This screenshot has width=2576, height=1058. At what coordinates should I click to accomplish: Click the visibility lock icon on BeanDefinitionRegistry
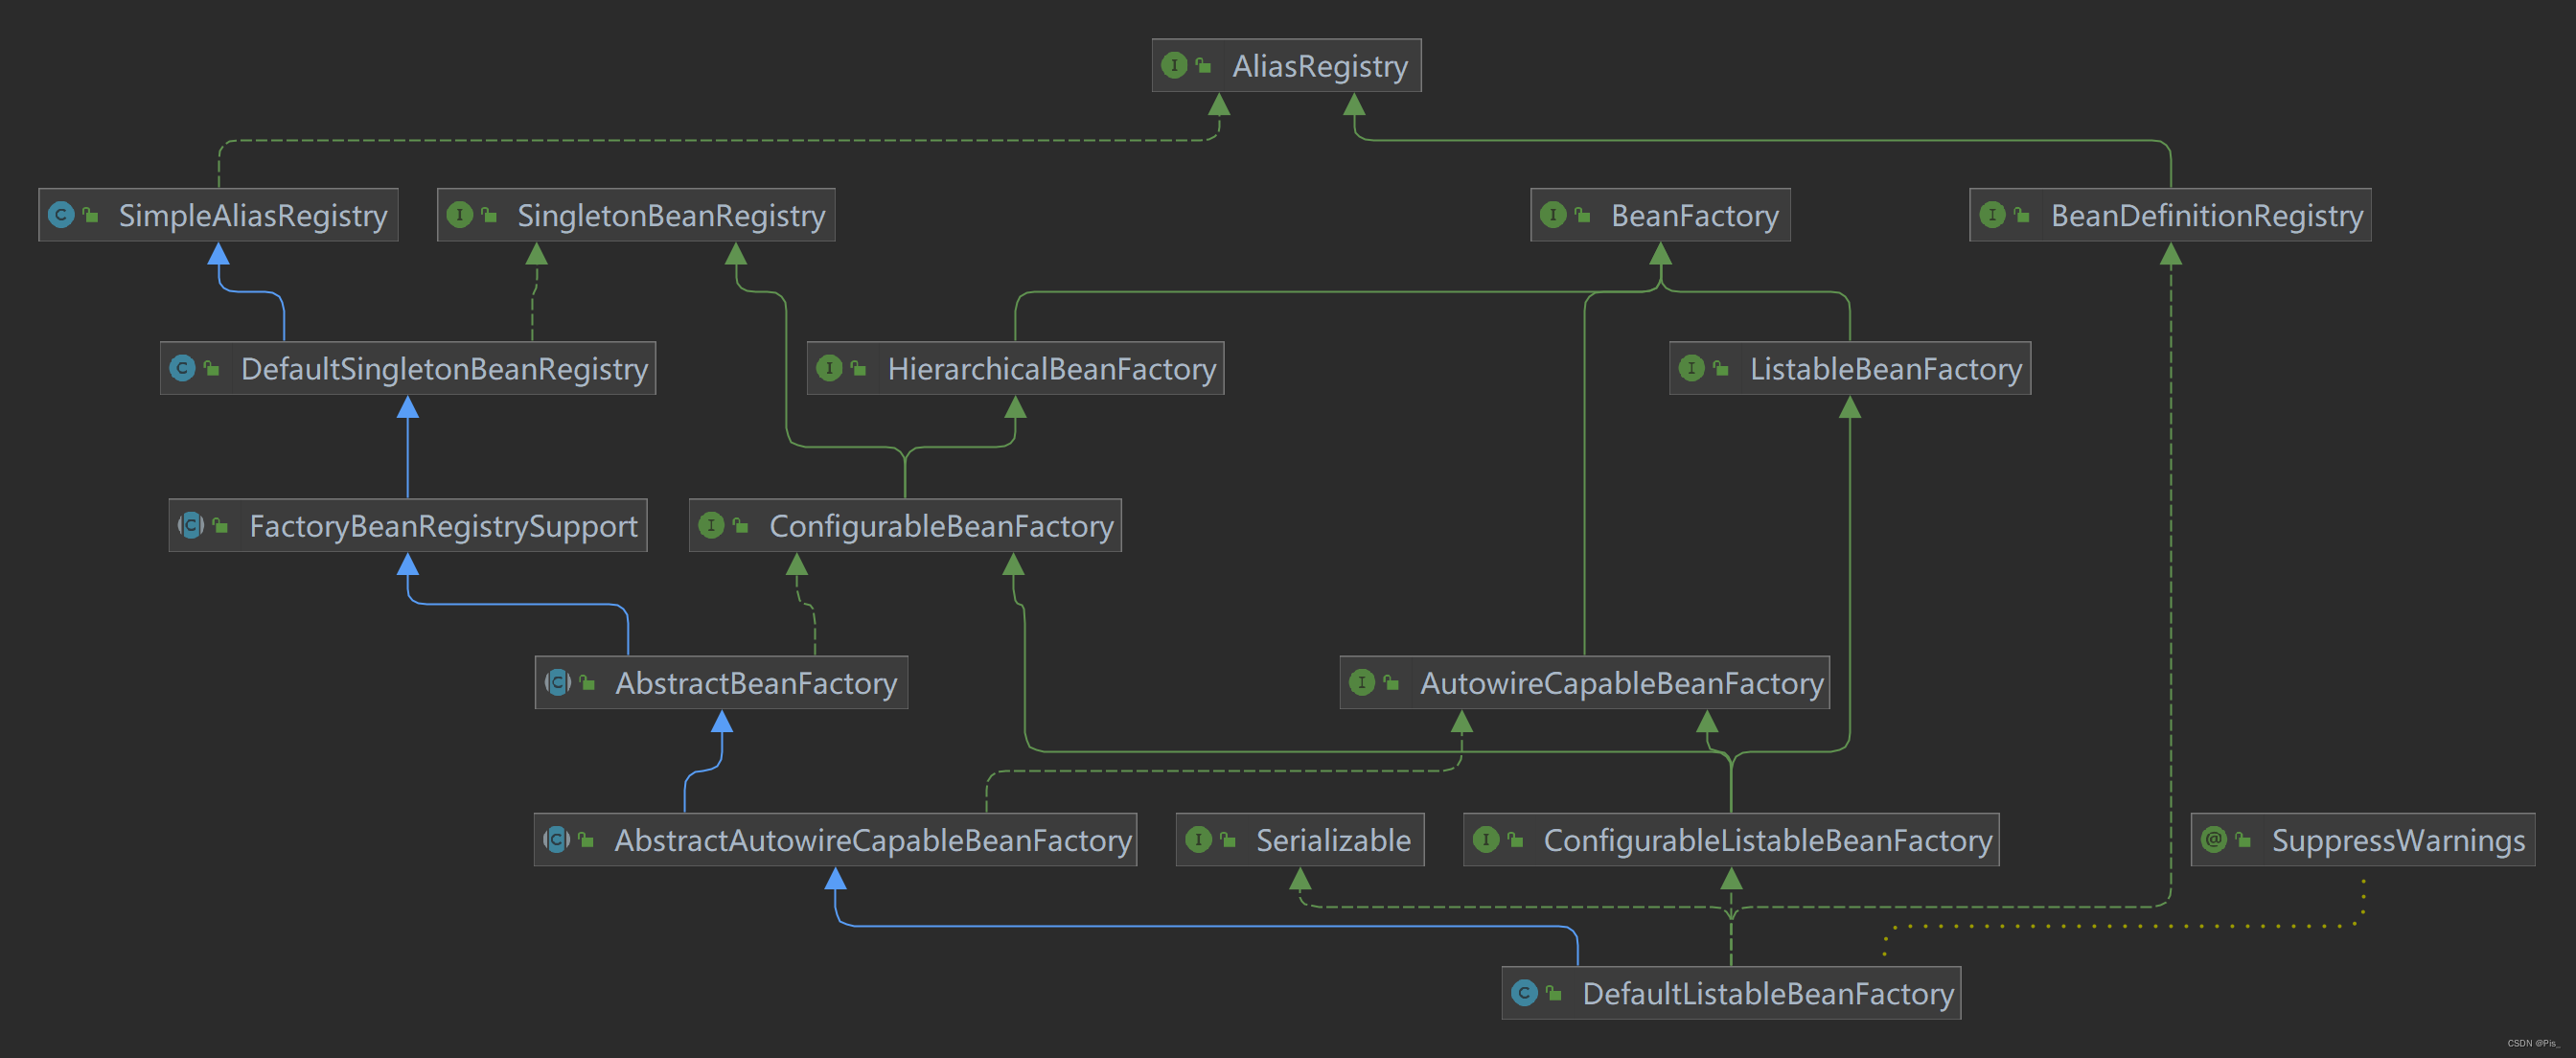click(2022, 215)
